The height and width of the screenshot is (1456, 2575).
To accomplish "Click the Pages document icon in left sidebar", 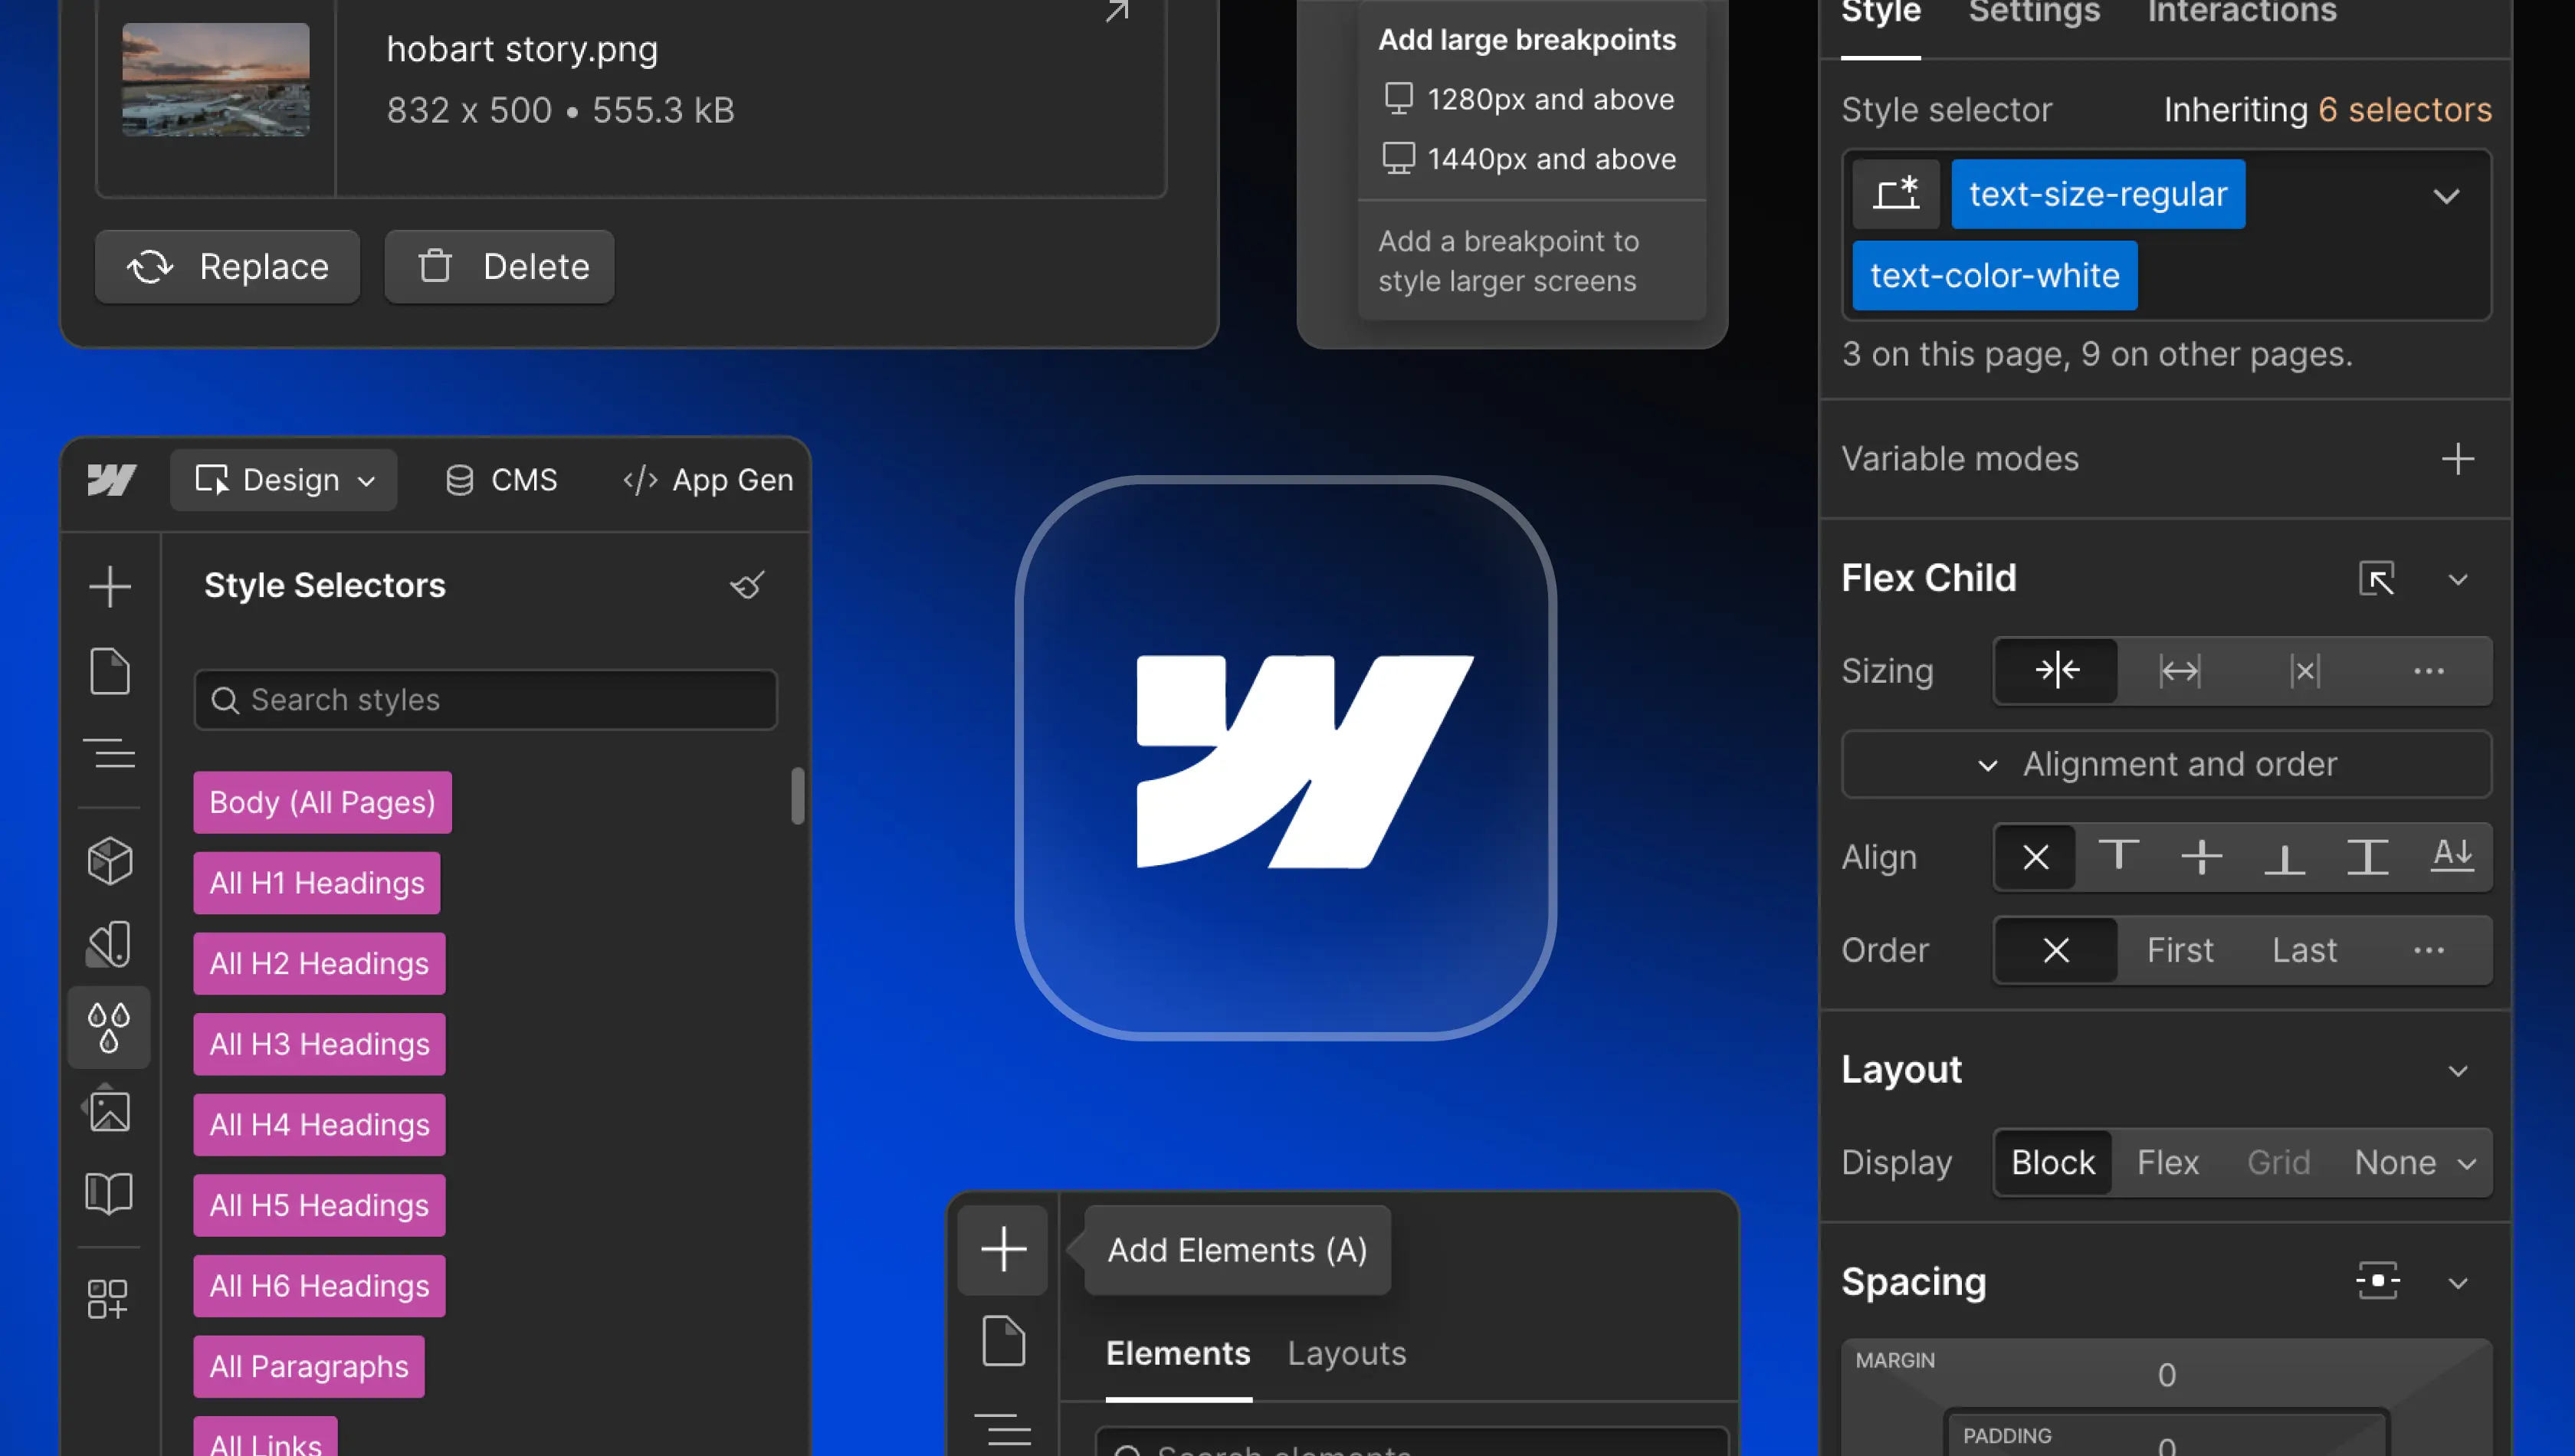I will tap(109, 670).
